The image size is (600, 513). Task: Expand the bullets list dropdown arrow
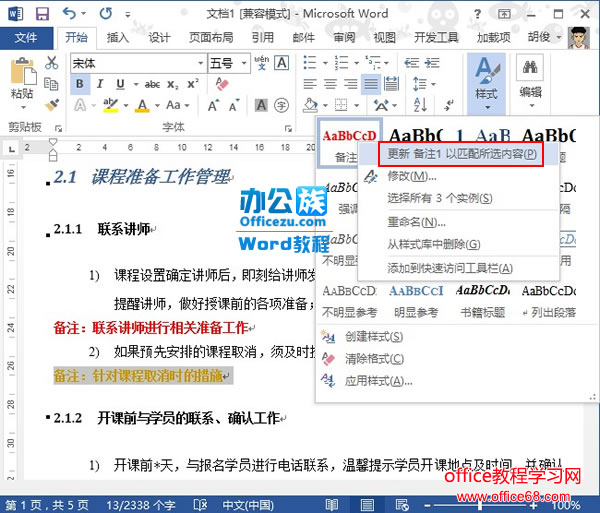tap(325, 63)
